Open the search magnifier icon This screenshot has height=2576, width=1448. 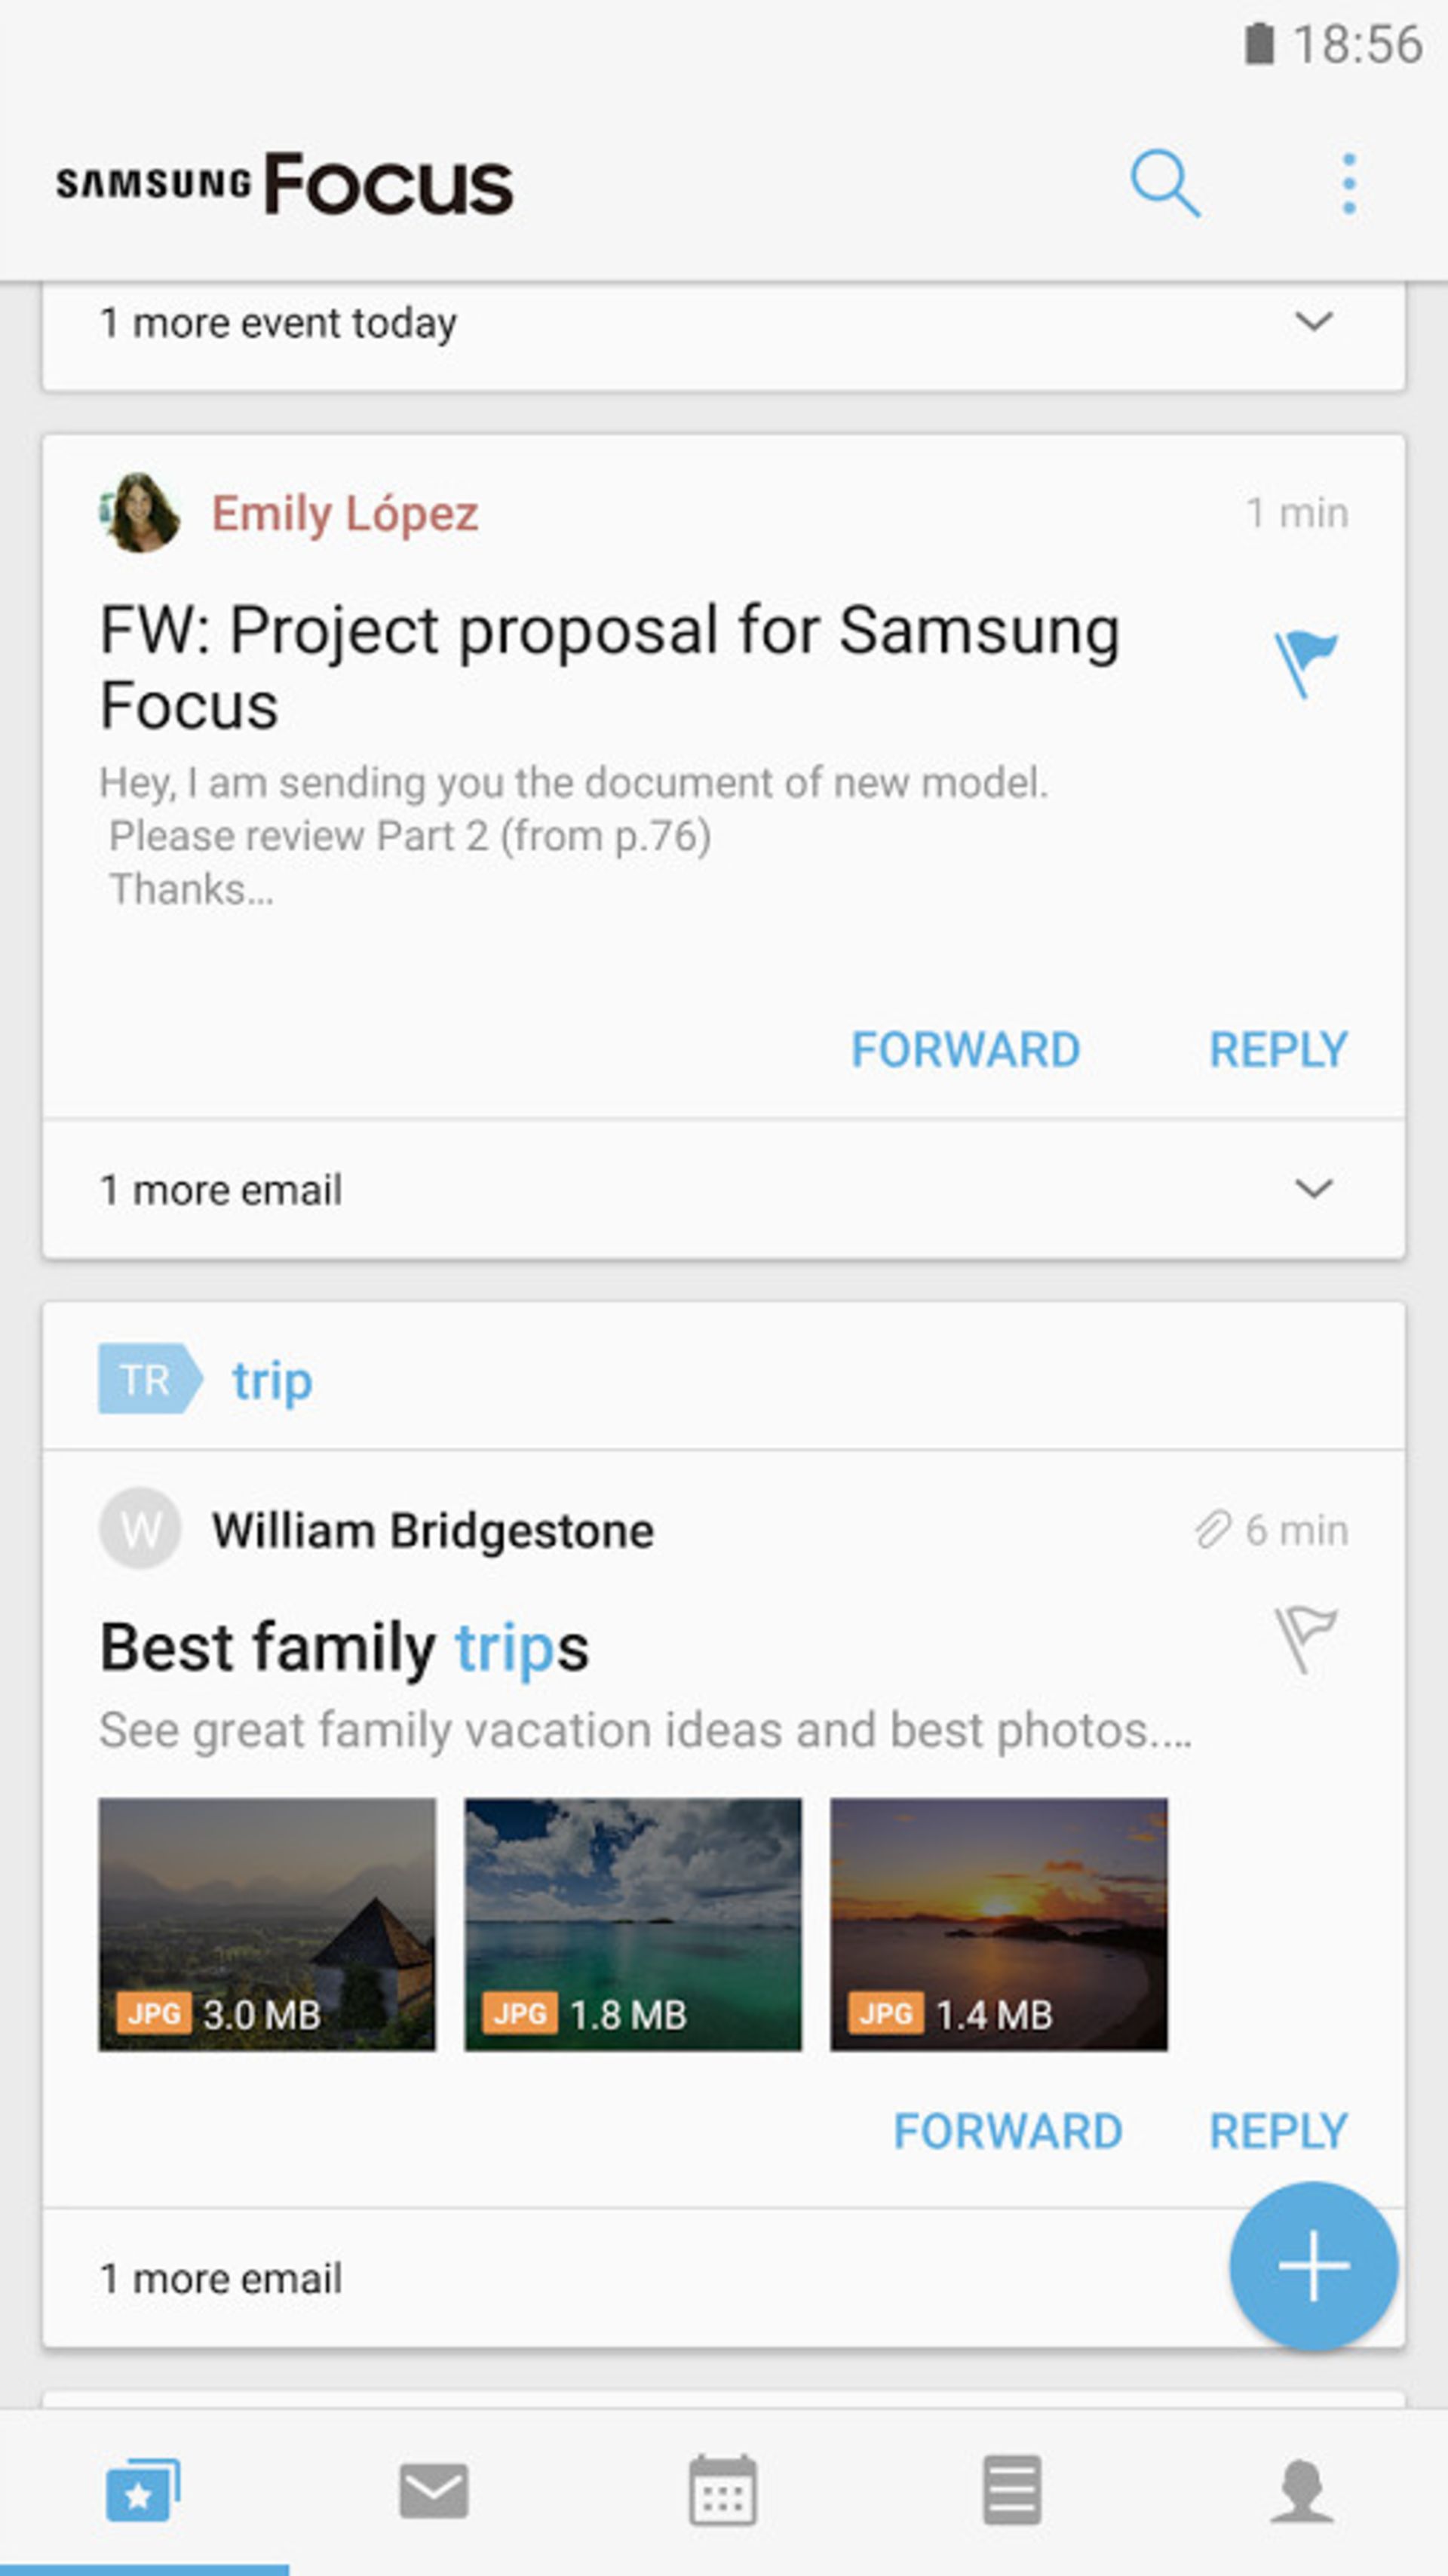pos(1164,184)
